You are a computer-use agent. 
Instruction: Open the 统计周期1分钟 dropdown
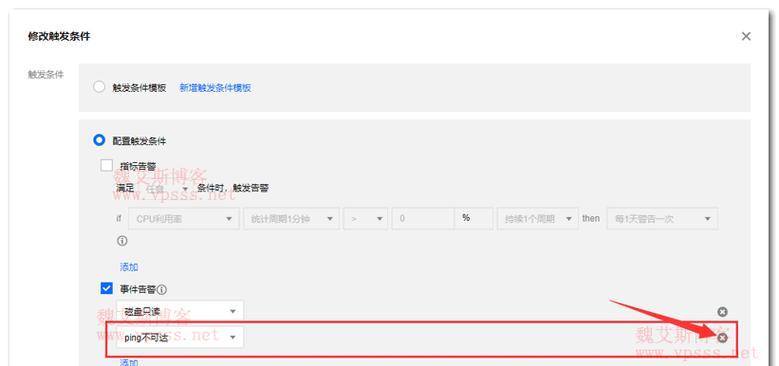pyautogui.click(x=291, y=219)
